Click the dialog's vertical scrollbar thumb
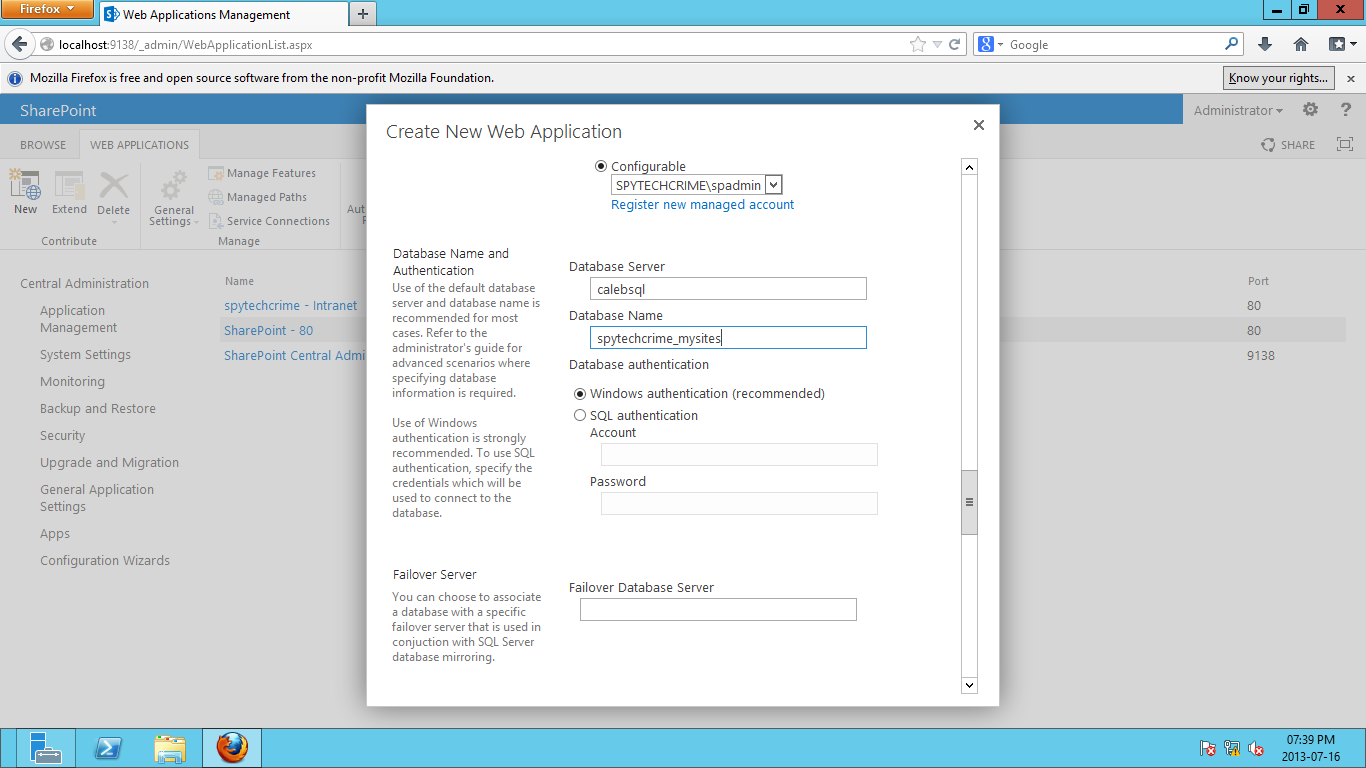This screenshot has width=1366, height=768. pos(969,502)
